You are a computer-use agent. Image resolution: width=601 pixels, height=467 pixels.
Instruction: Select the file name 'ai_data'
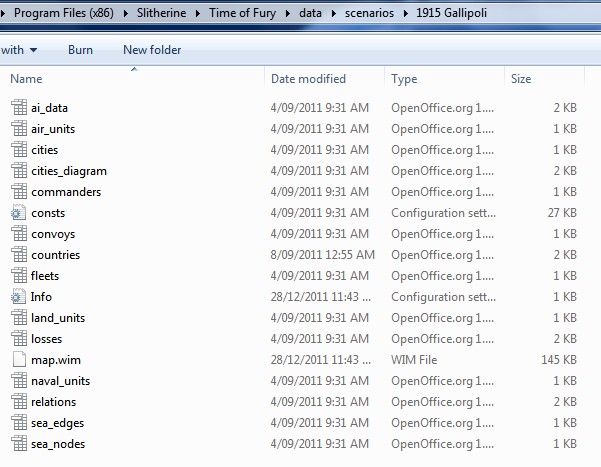(x=49, y=108)
